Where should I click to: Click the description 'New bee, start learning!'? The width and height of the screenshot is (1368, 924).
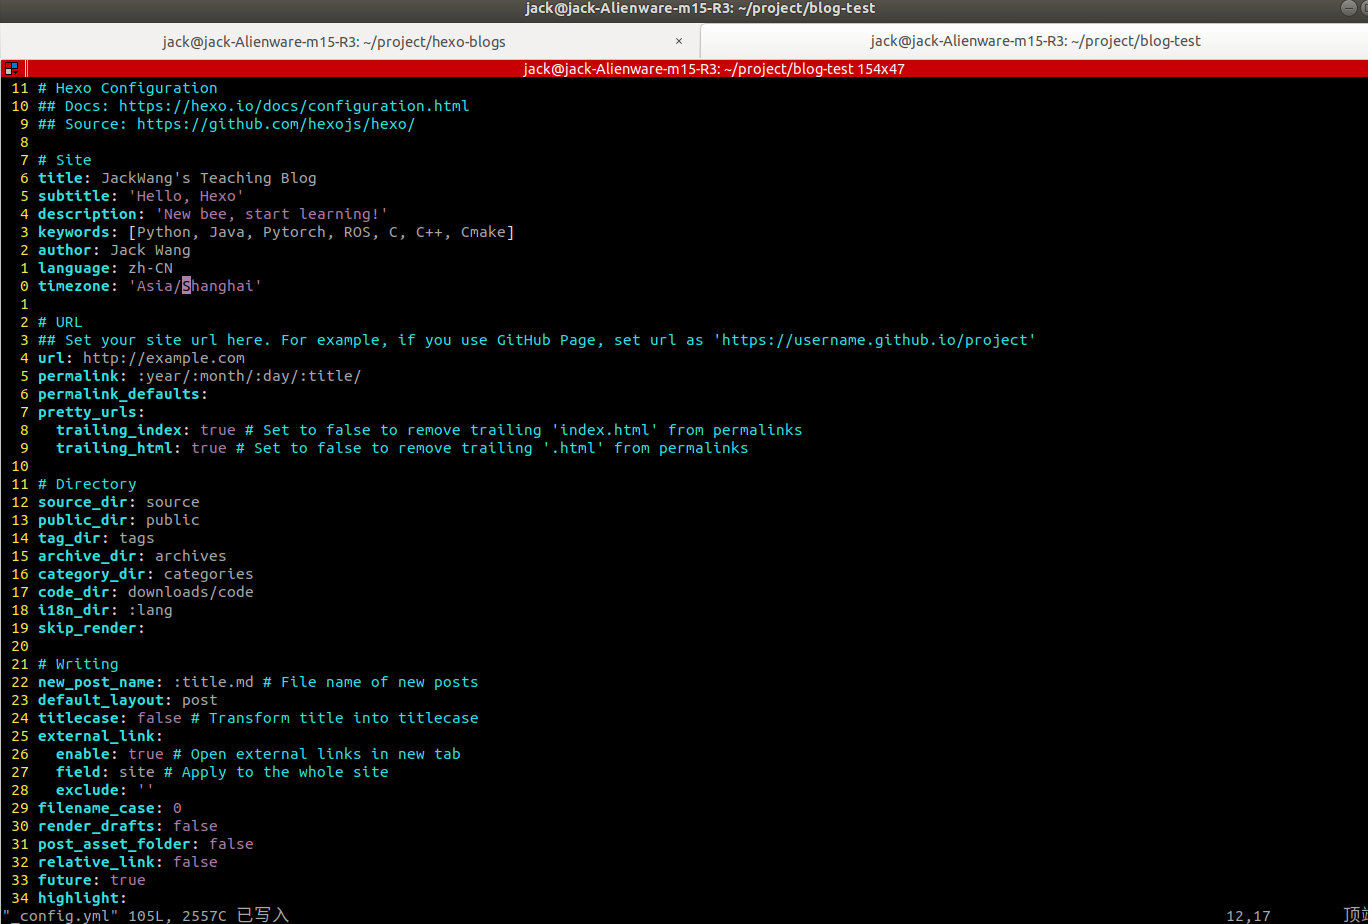click(x=272, y=214)
